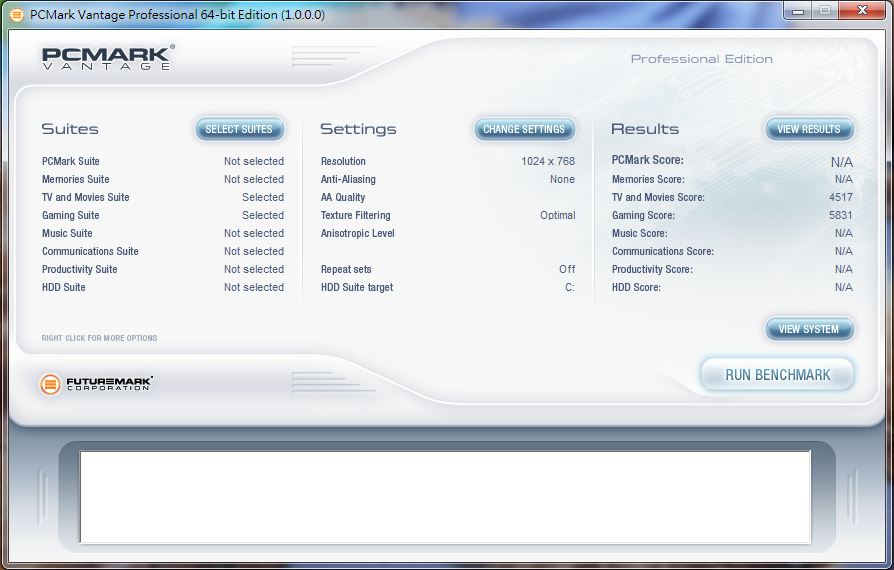The width and height of the screenshot is (894, 570).
Task: Open View Results
Action: click(809, 129)
